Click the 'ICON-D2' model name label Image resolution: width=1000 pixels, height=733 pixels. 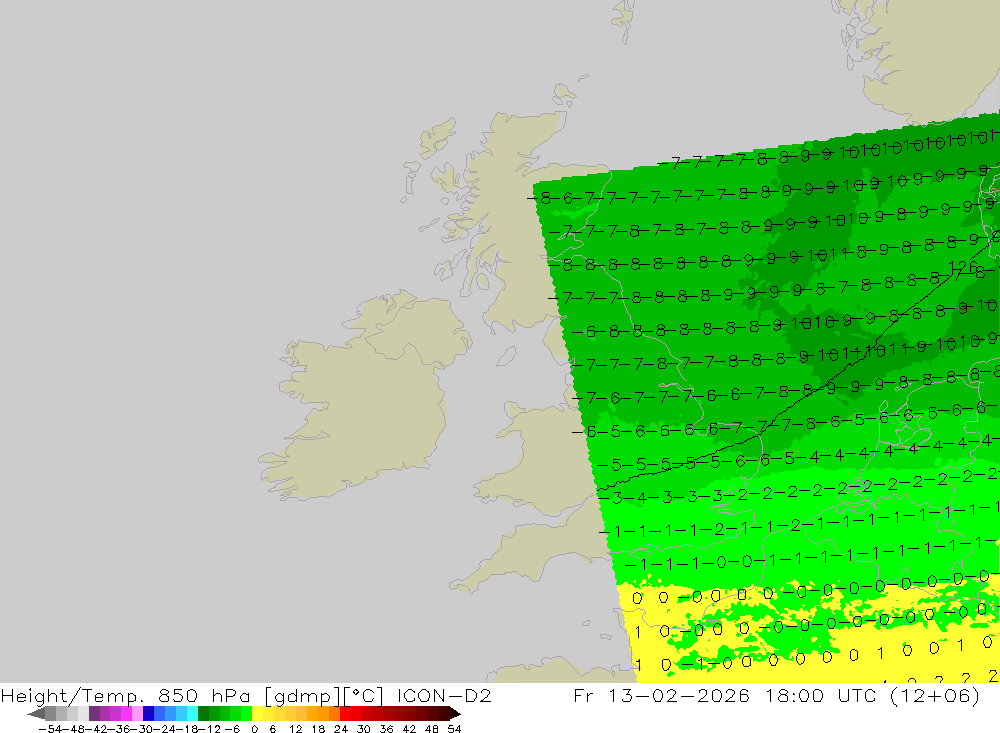coord(444,695)
